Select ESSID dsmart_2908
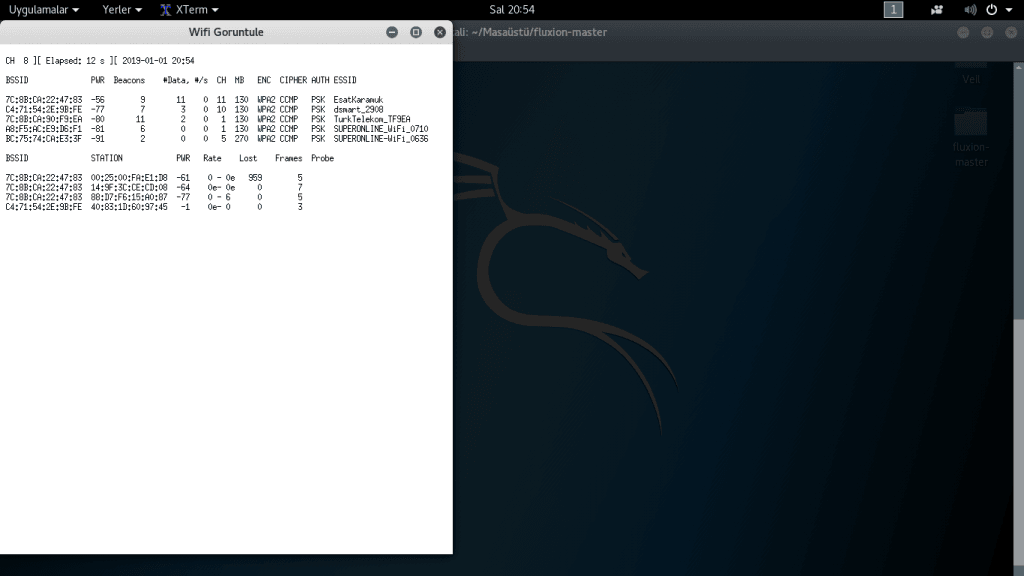This screenshot has height=576, width=1024. click(x=358, y=110)
